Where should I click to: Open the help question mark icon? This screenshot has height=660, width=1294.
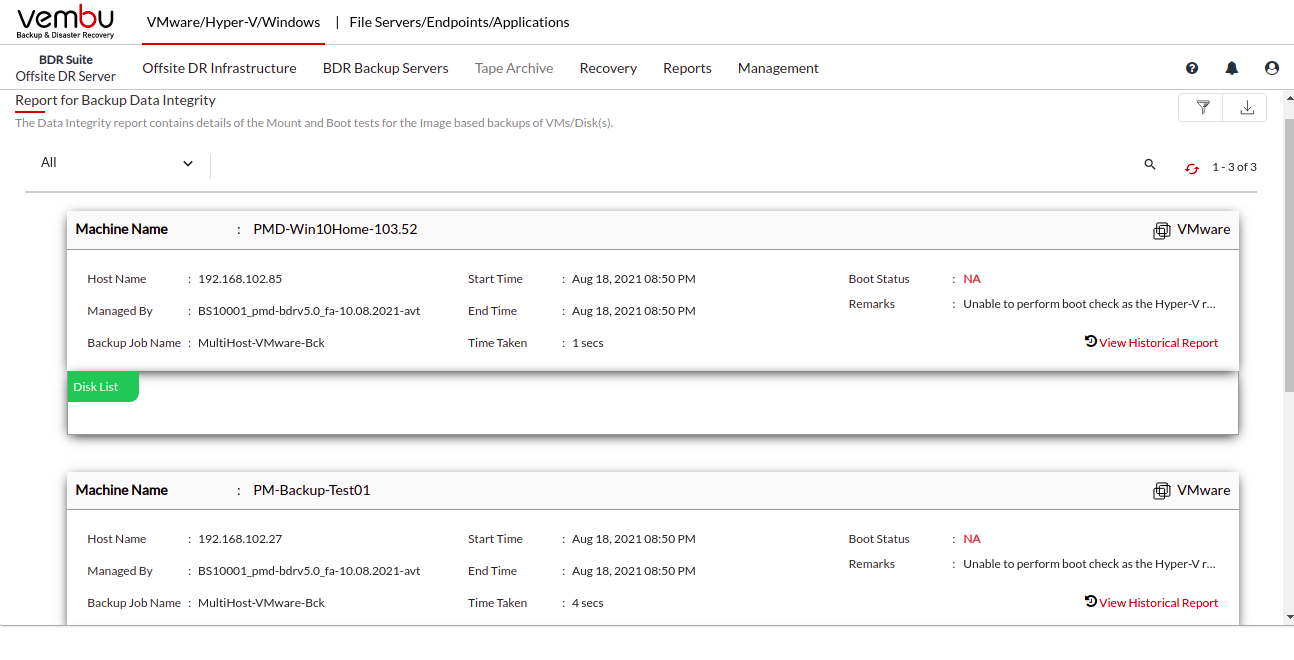[x=1192, y=68]
